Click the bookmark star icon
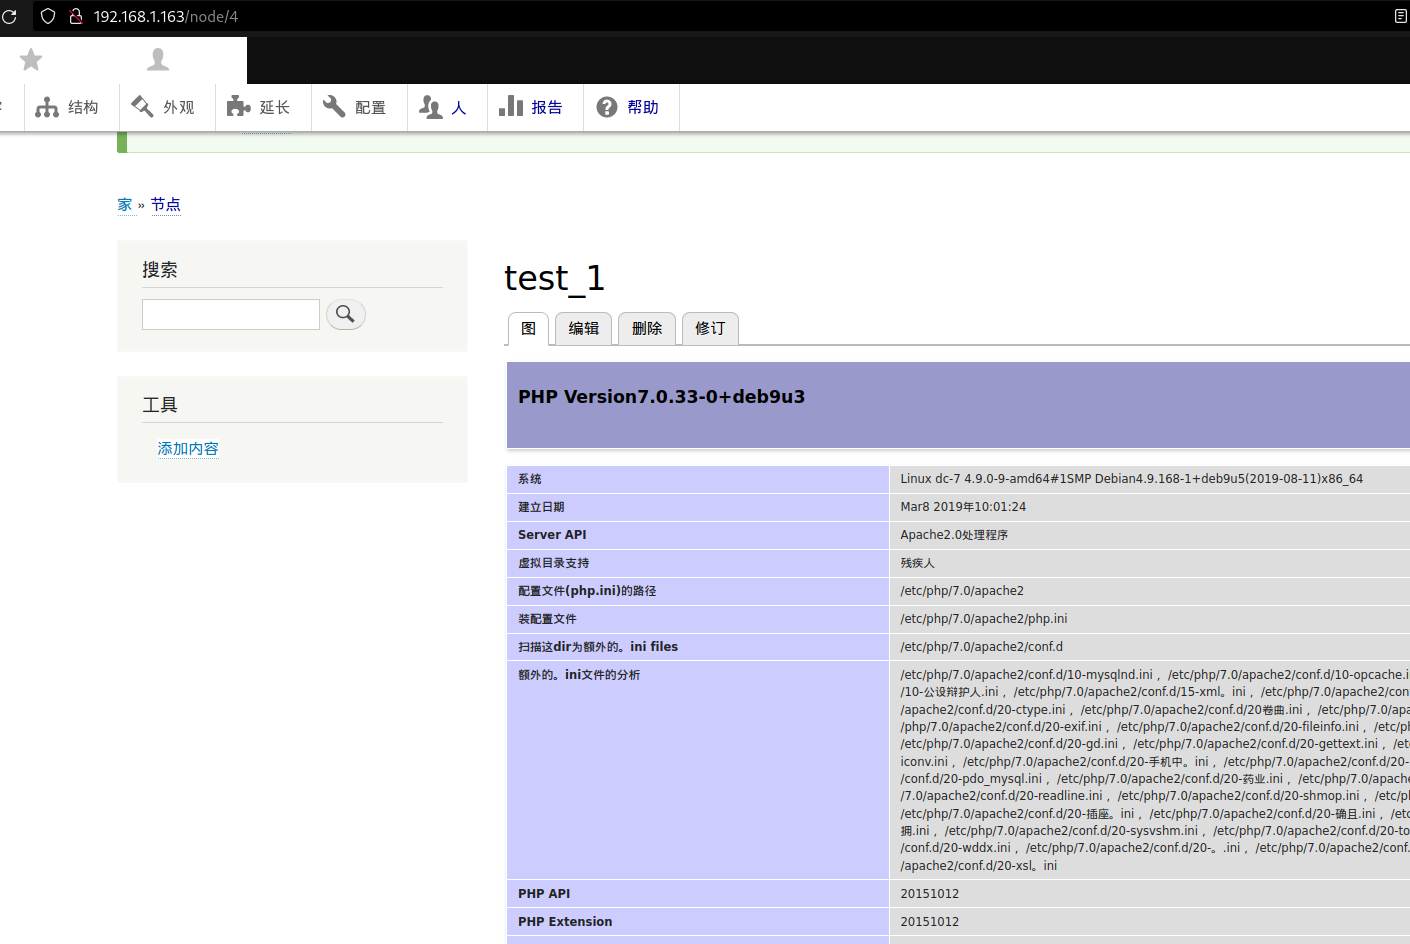Screen dimensions: 1410x944 click(x=30, y=60)
